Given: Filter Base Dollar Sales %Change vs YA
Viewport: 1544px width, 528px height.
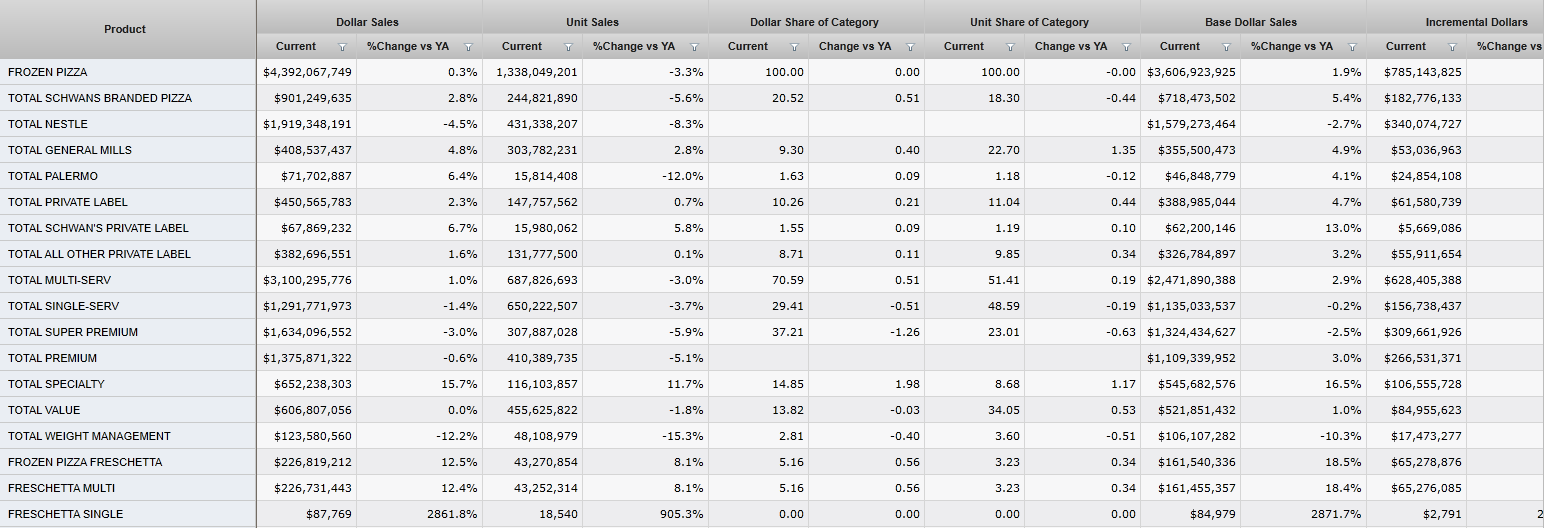Looking at the screenshot, I should [1353, 47].
